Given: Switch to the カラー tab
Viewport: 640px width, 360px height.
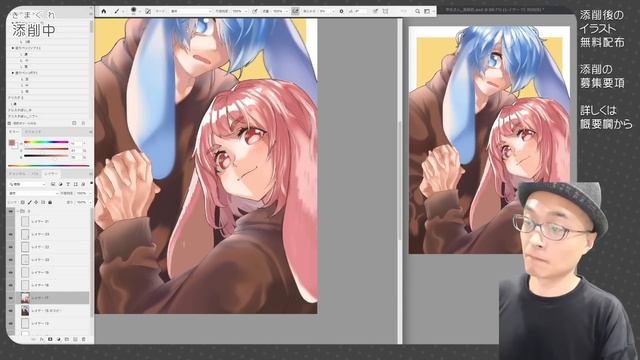Looking at the screenshot, I should tap(14, 132).
